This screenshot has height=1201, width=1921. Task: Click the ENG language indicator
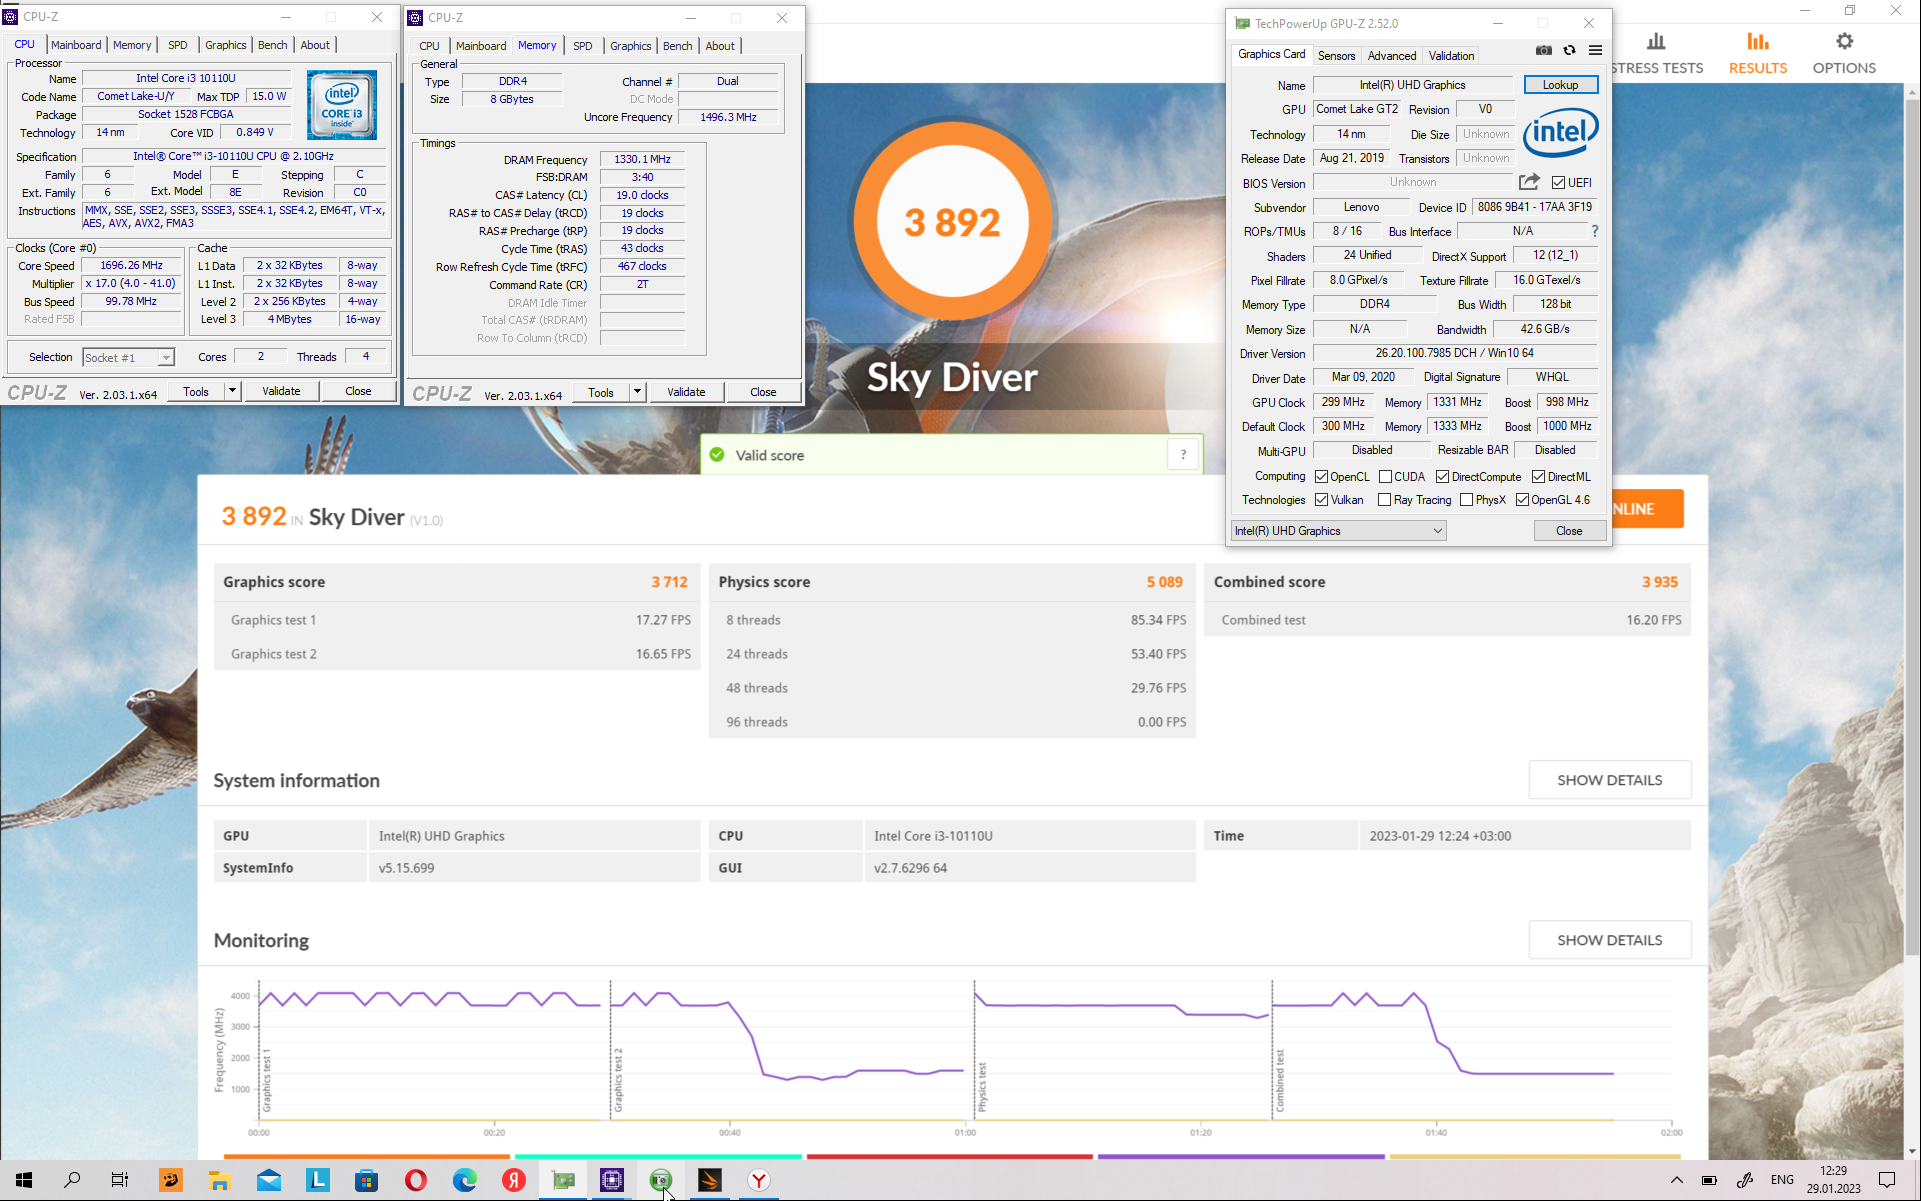1782,1180
